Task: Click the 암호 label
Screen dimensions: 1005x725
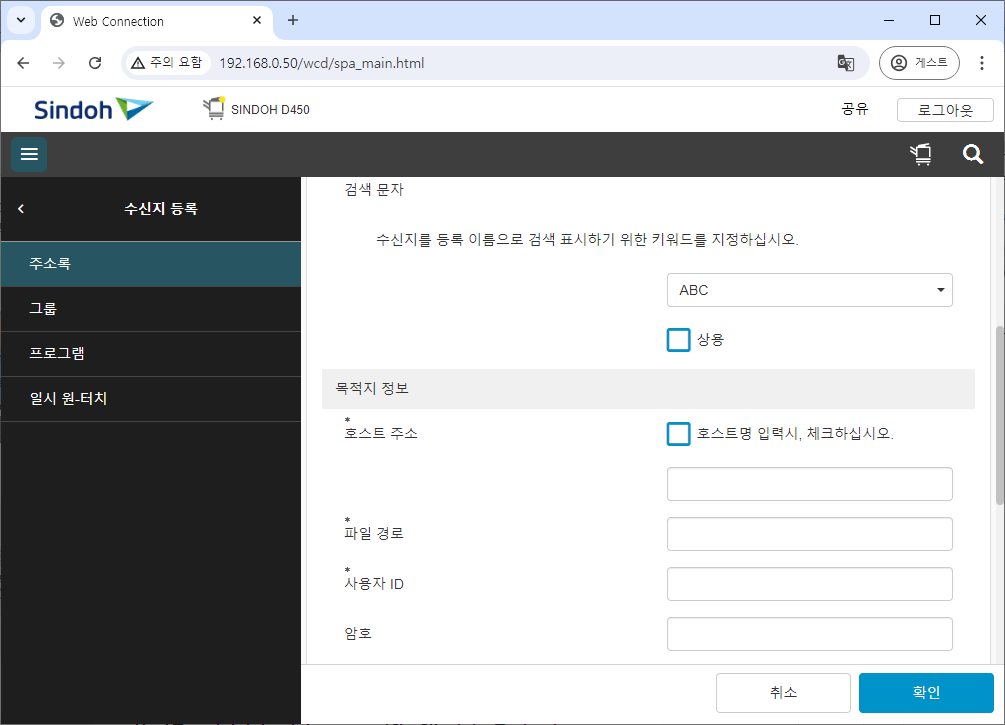Action: click(x=358, y=634)
